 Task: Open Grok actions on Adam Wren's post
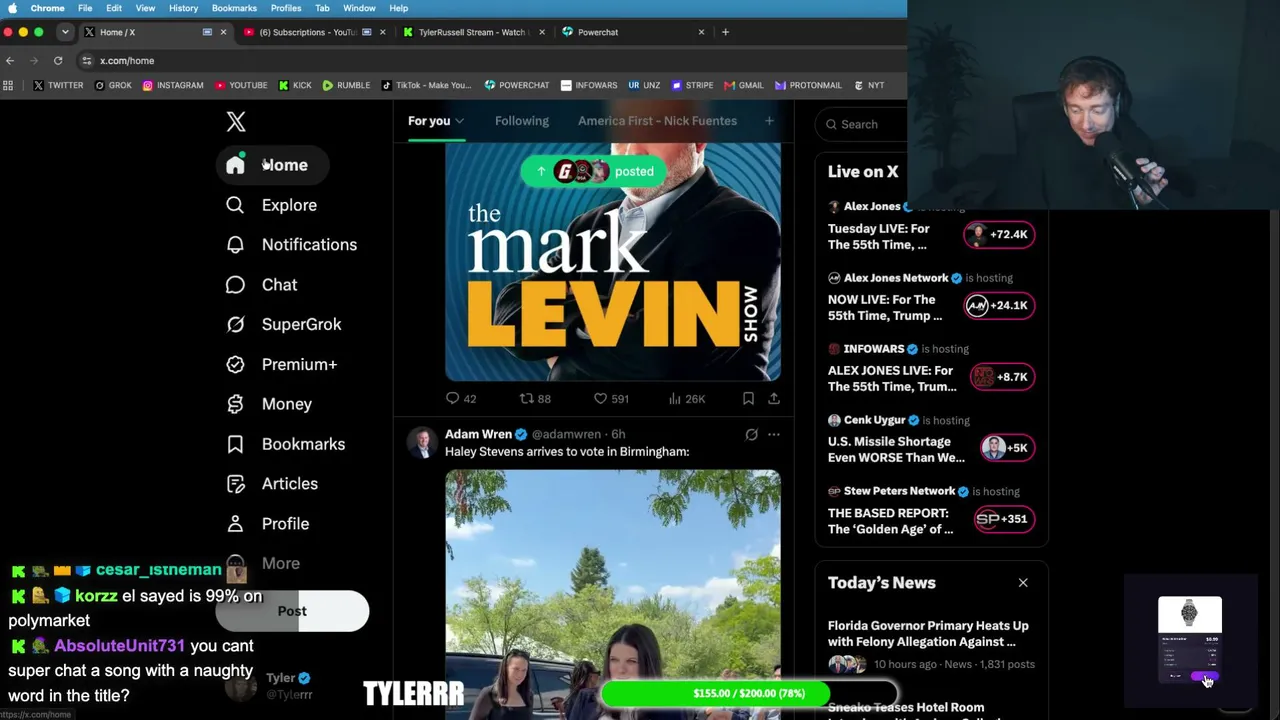pyautogui.click(x=751, y=434)
